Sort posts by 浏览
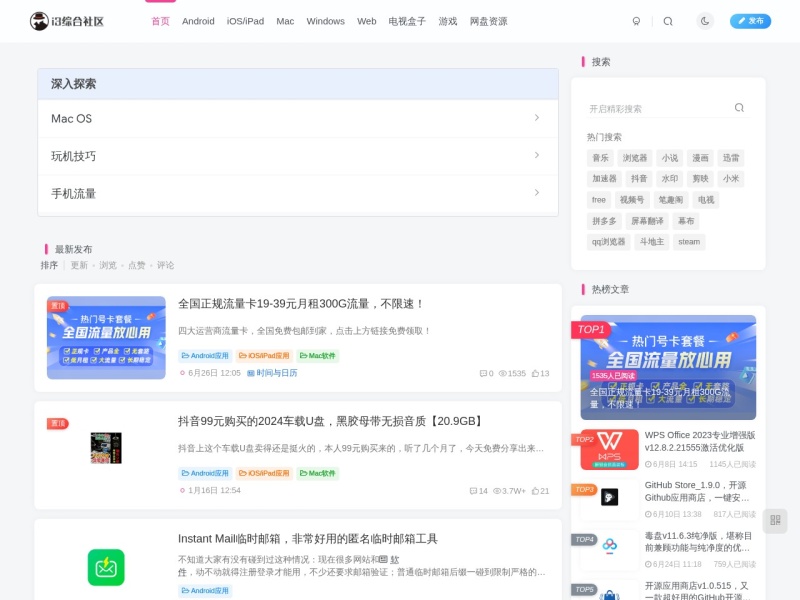The image size is (800, 600). click(108, 265)
